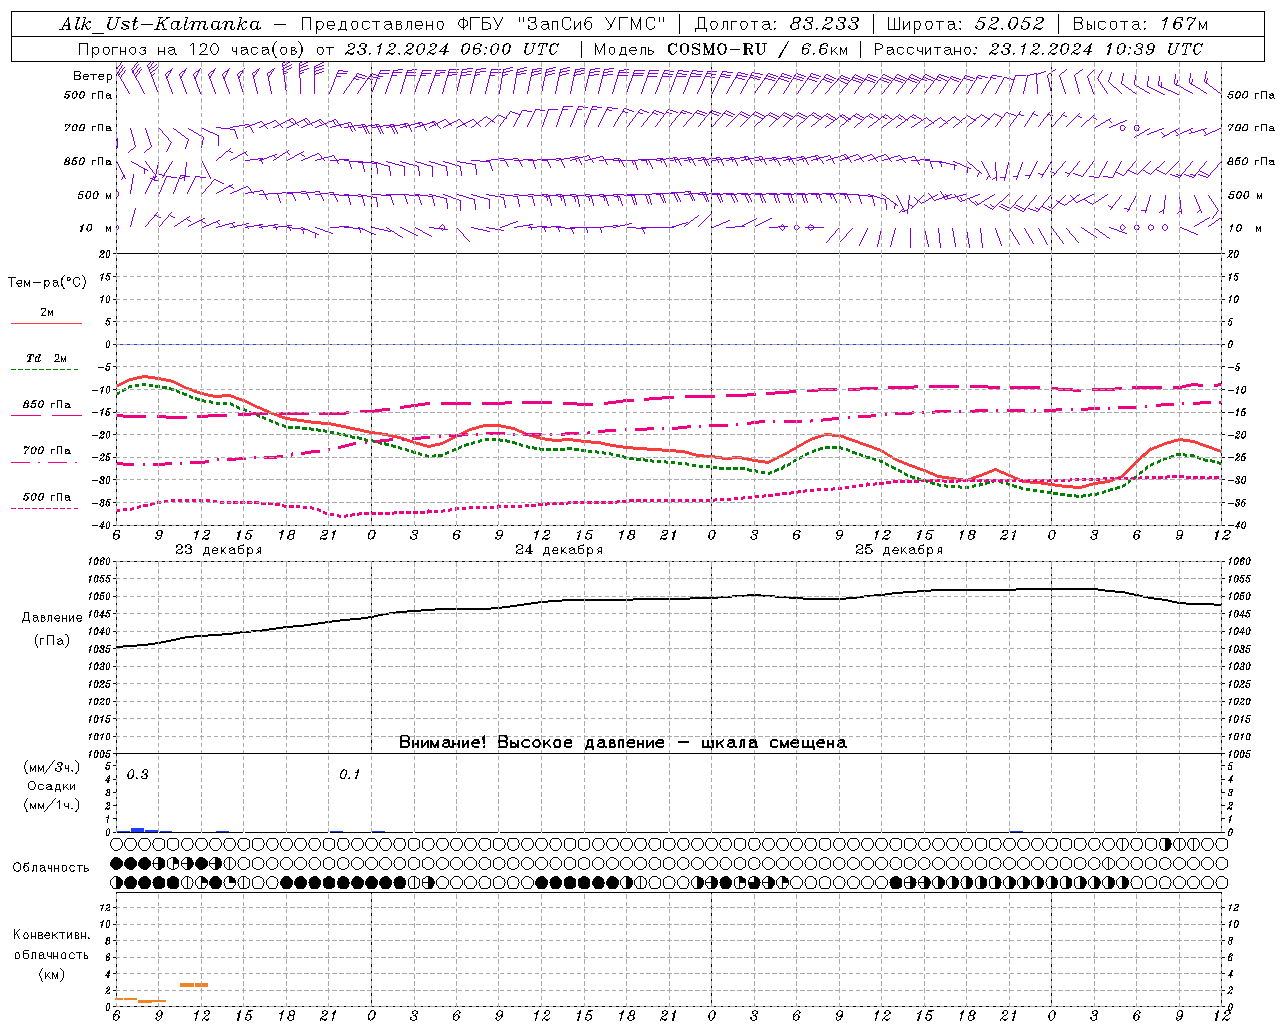This screenshot has height=1024, width=1280.
Task: Click the Td 2м dew point legend entry
Action: (47, 358)
